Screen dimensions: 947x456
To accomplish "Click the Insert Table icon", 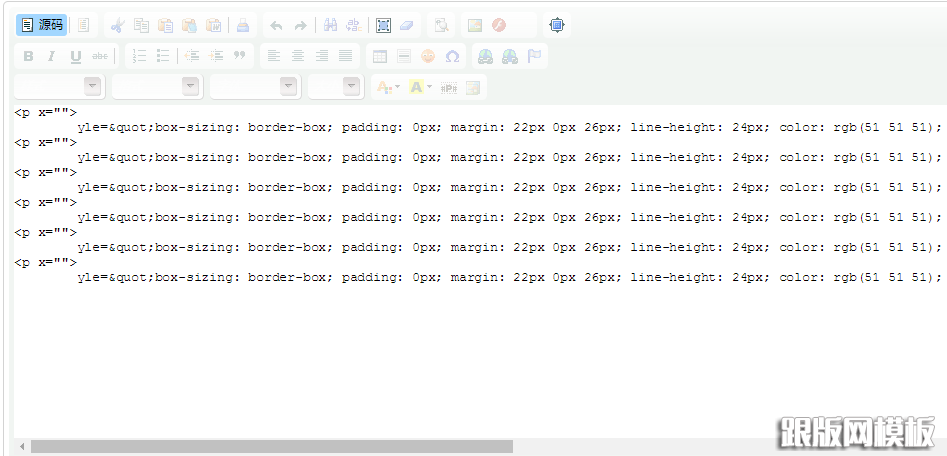I will 380,56.
